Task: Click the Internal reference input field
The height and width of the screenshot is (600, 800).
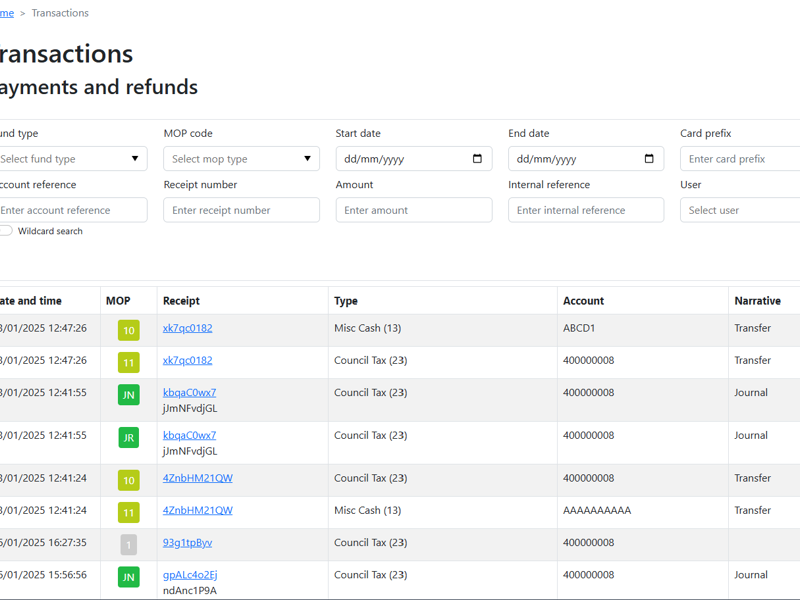Action: point(585,210)
